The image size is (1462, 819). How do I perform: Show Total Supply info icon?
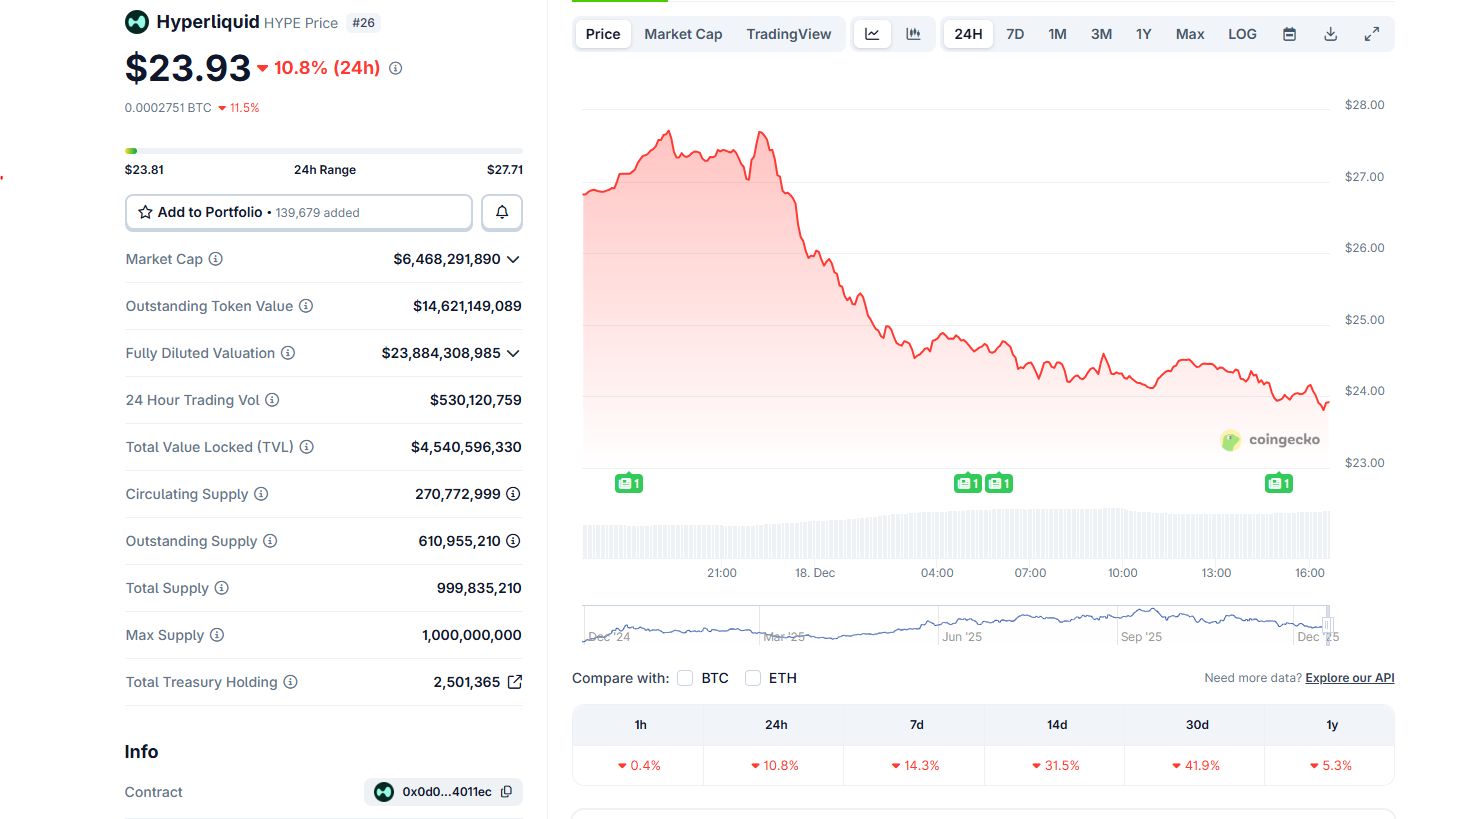click(x=222, y=588)
